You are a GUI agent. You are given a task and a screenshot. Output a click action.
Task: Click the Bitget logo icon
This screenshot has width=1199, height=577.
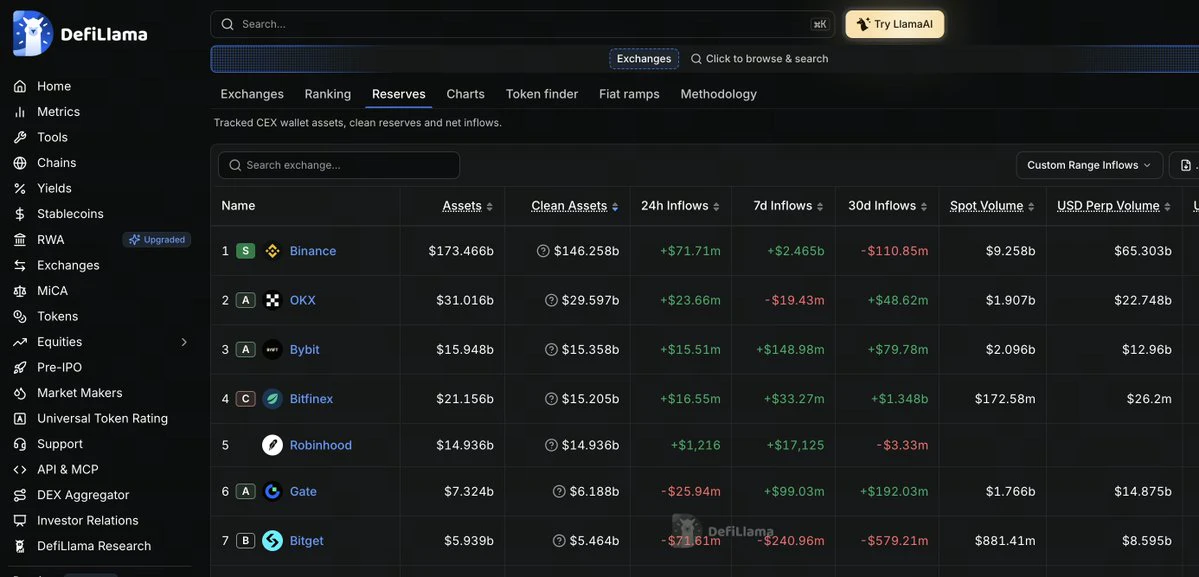[272, 541]
